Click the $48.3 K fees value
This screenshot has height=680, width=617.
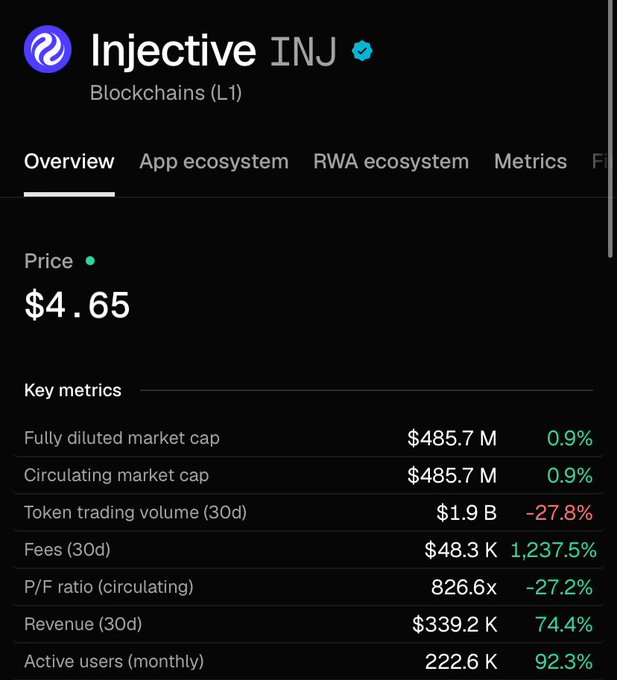point(460,550)
